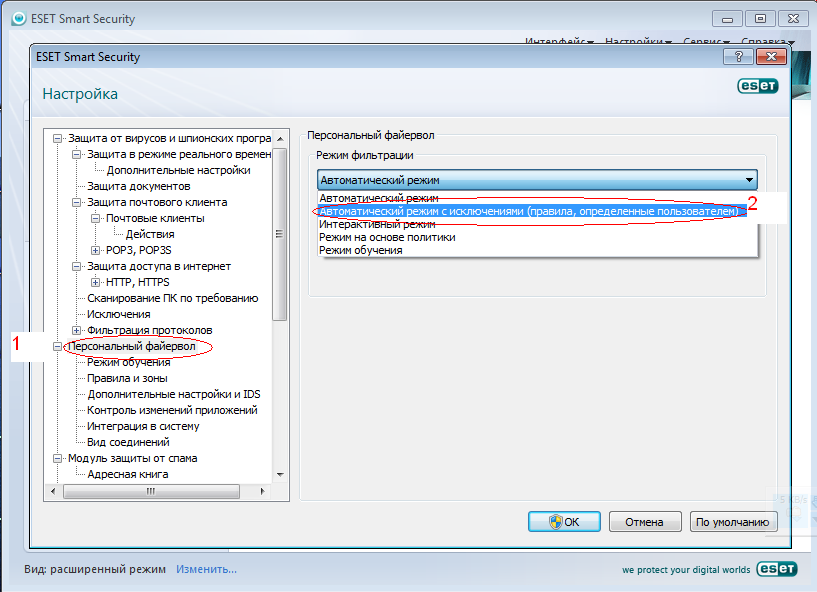Confirm settings with the OK button
Image resolution: width=817 pixels, height=592 pixels.
coord(564,522)
